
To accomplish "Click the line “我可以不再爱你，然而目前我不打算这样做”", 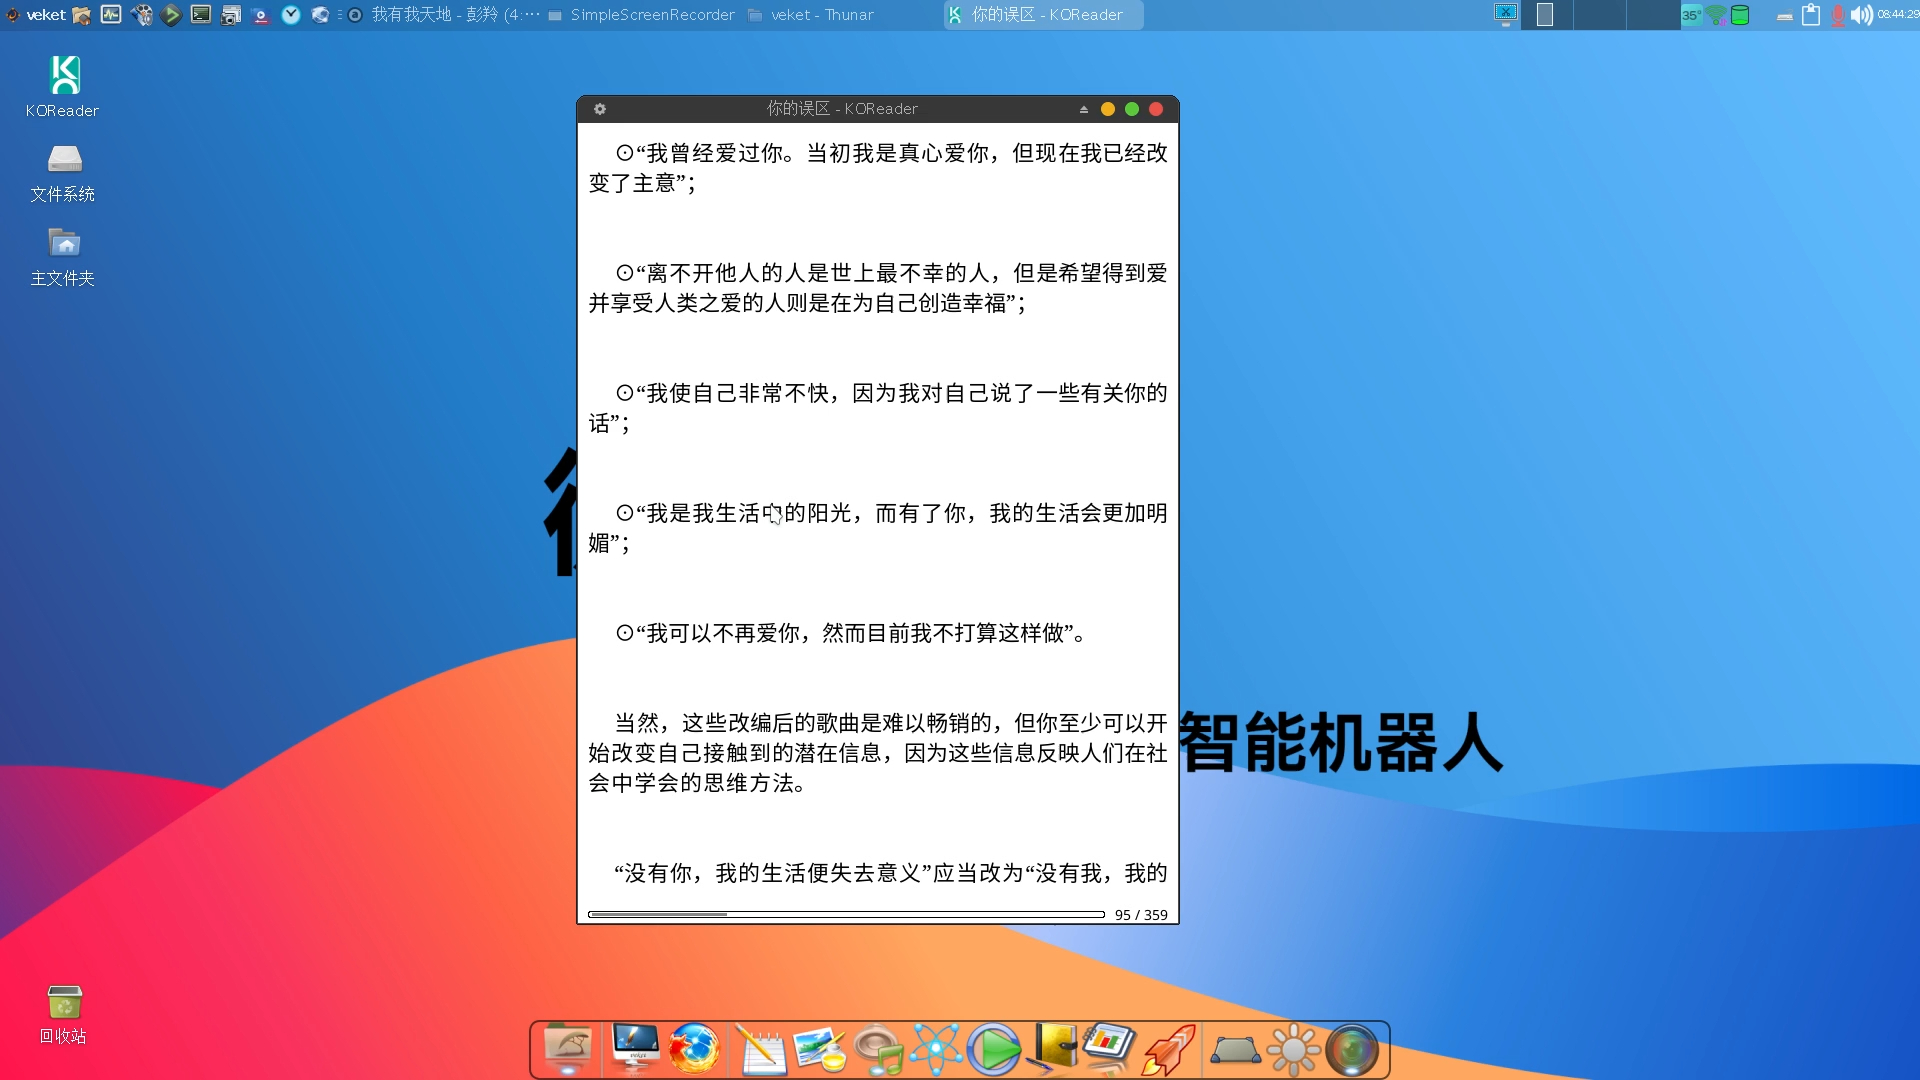I will 851,633.
